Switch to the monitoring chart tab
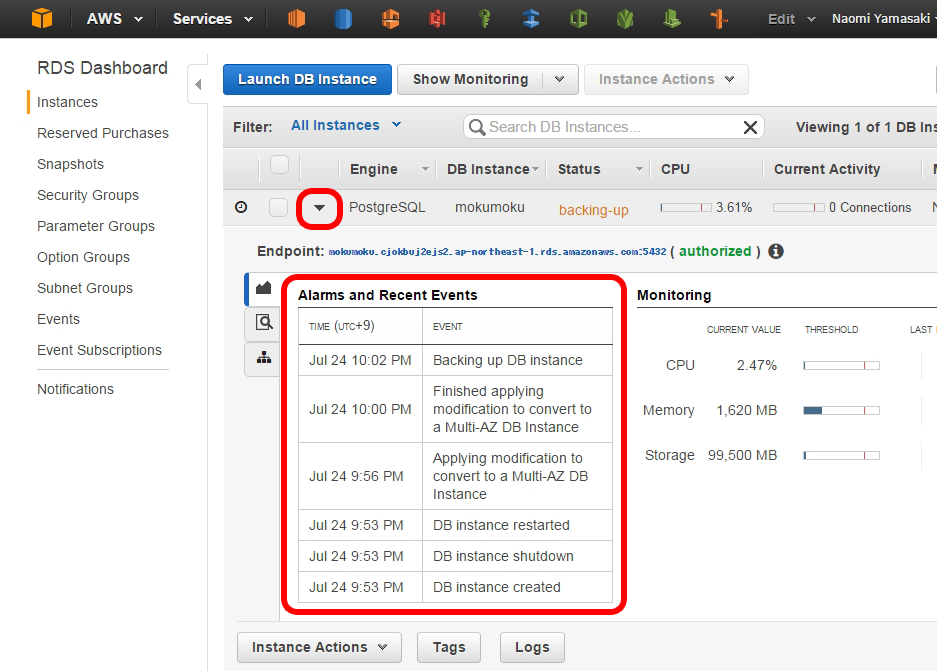 coord(263,289)
